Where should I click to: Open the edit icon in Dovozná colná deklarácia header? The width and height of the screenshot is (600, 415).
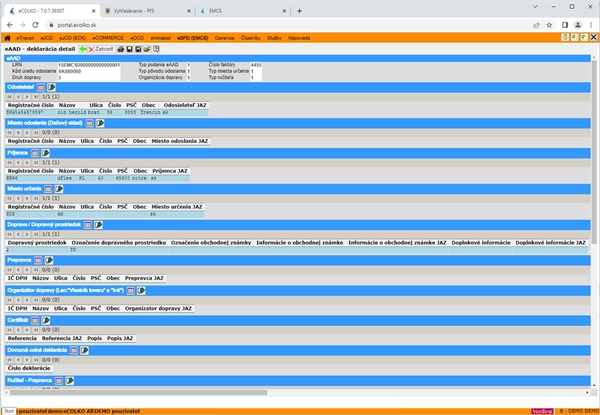pyautogui.click(x=85, y=350)
